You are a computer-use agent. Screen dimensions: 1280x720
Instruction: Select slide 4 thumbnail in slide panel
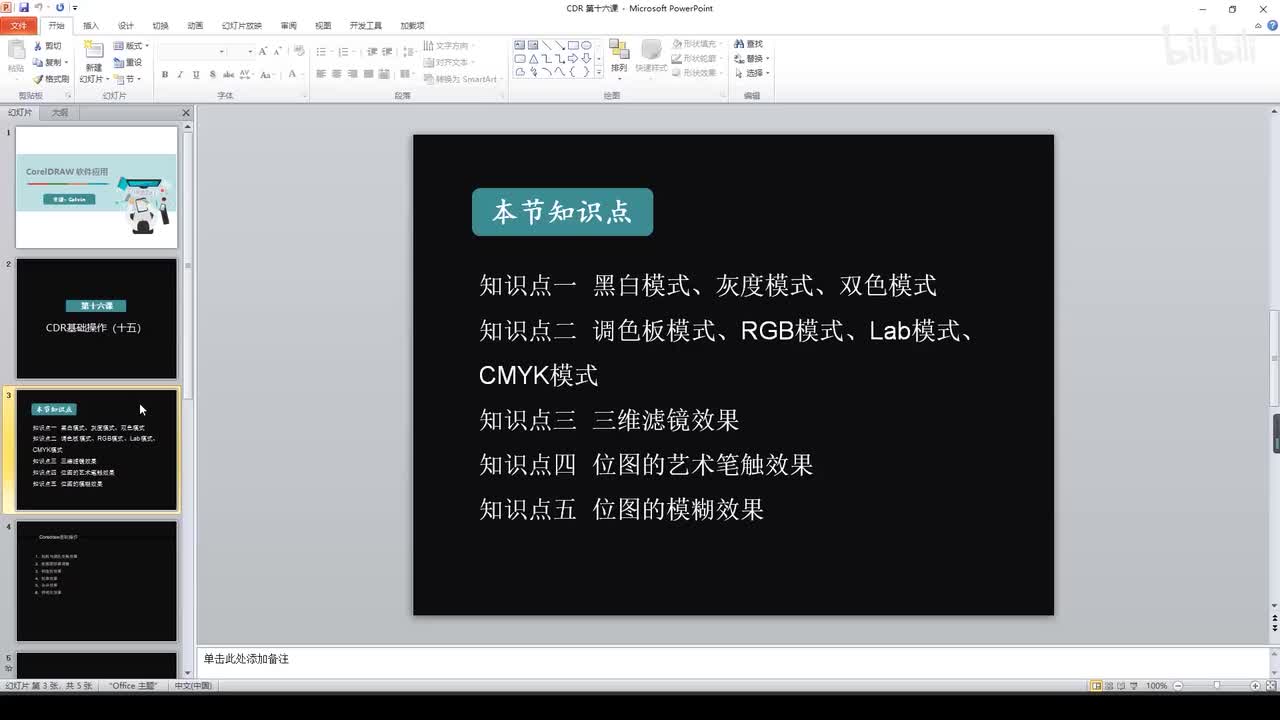[97, 581]
